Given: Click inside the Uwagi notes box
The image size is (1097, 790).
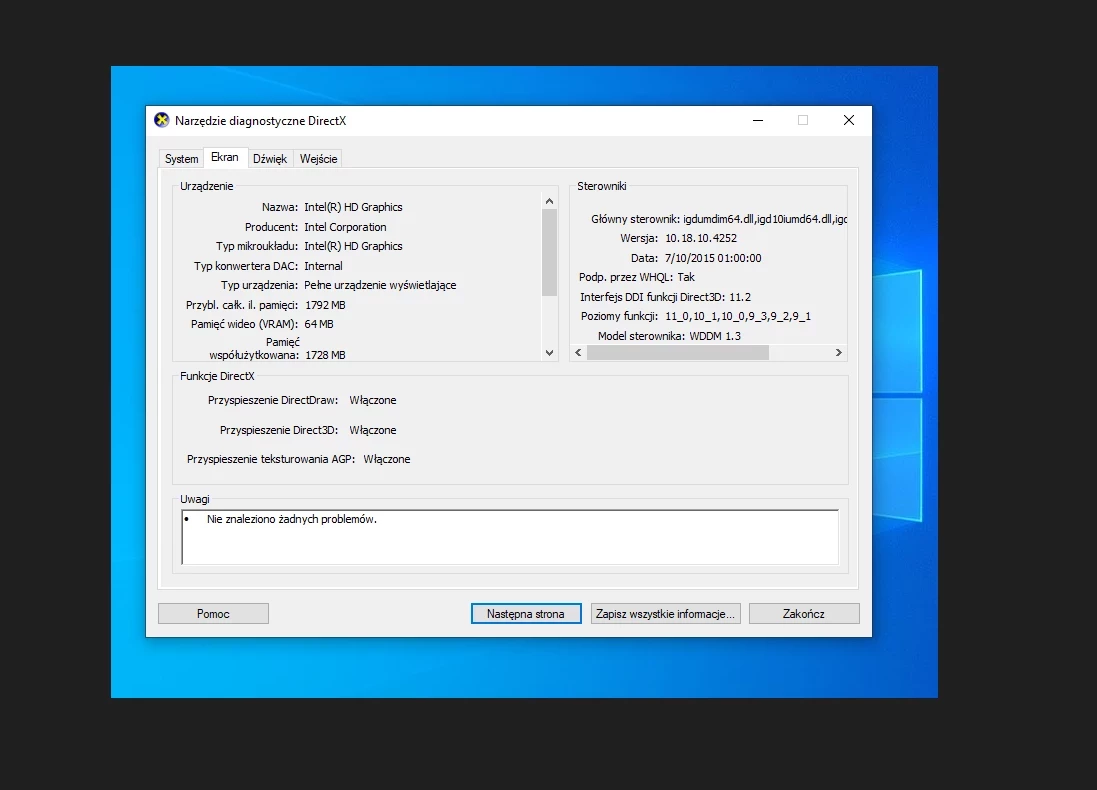Looking at the screenshot, I should [510, 538].
